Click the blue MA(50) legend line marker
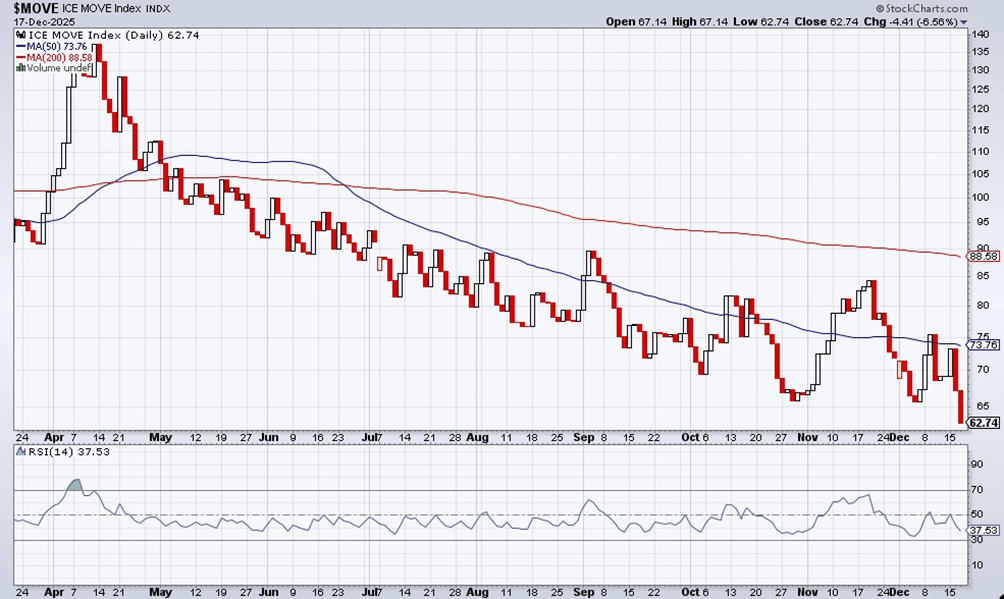 click(x=20, y=47)
